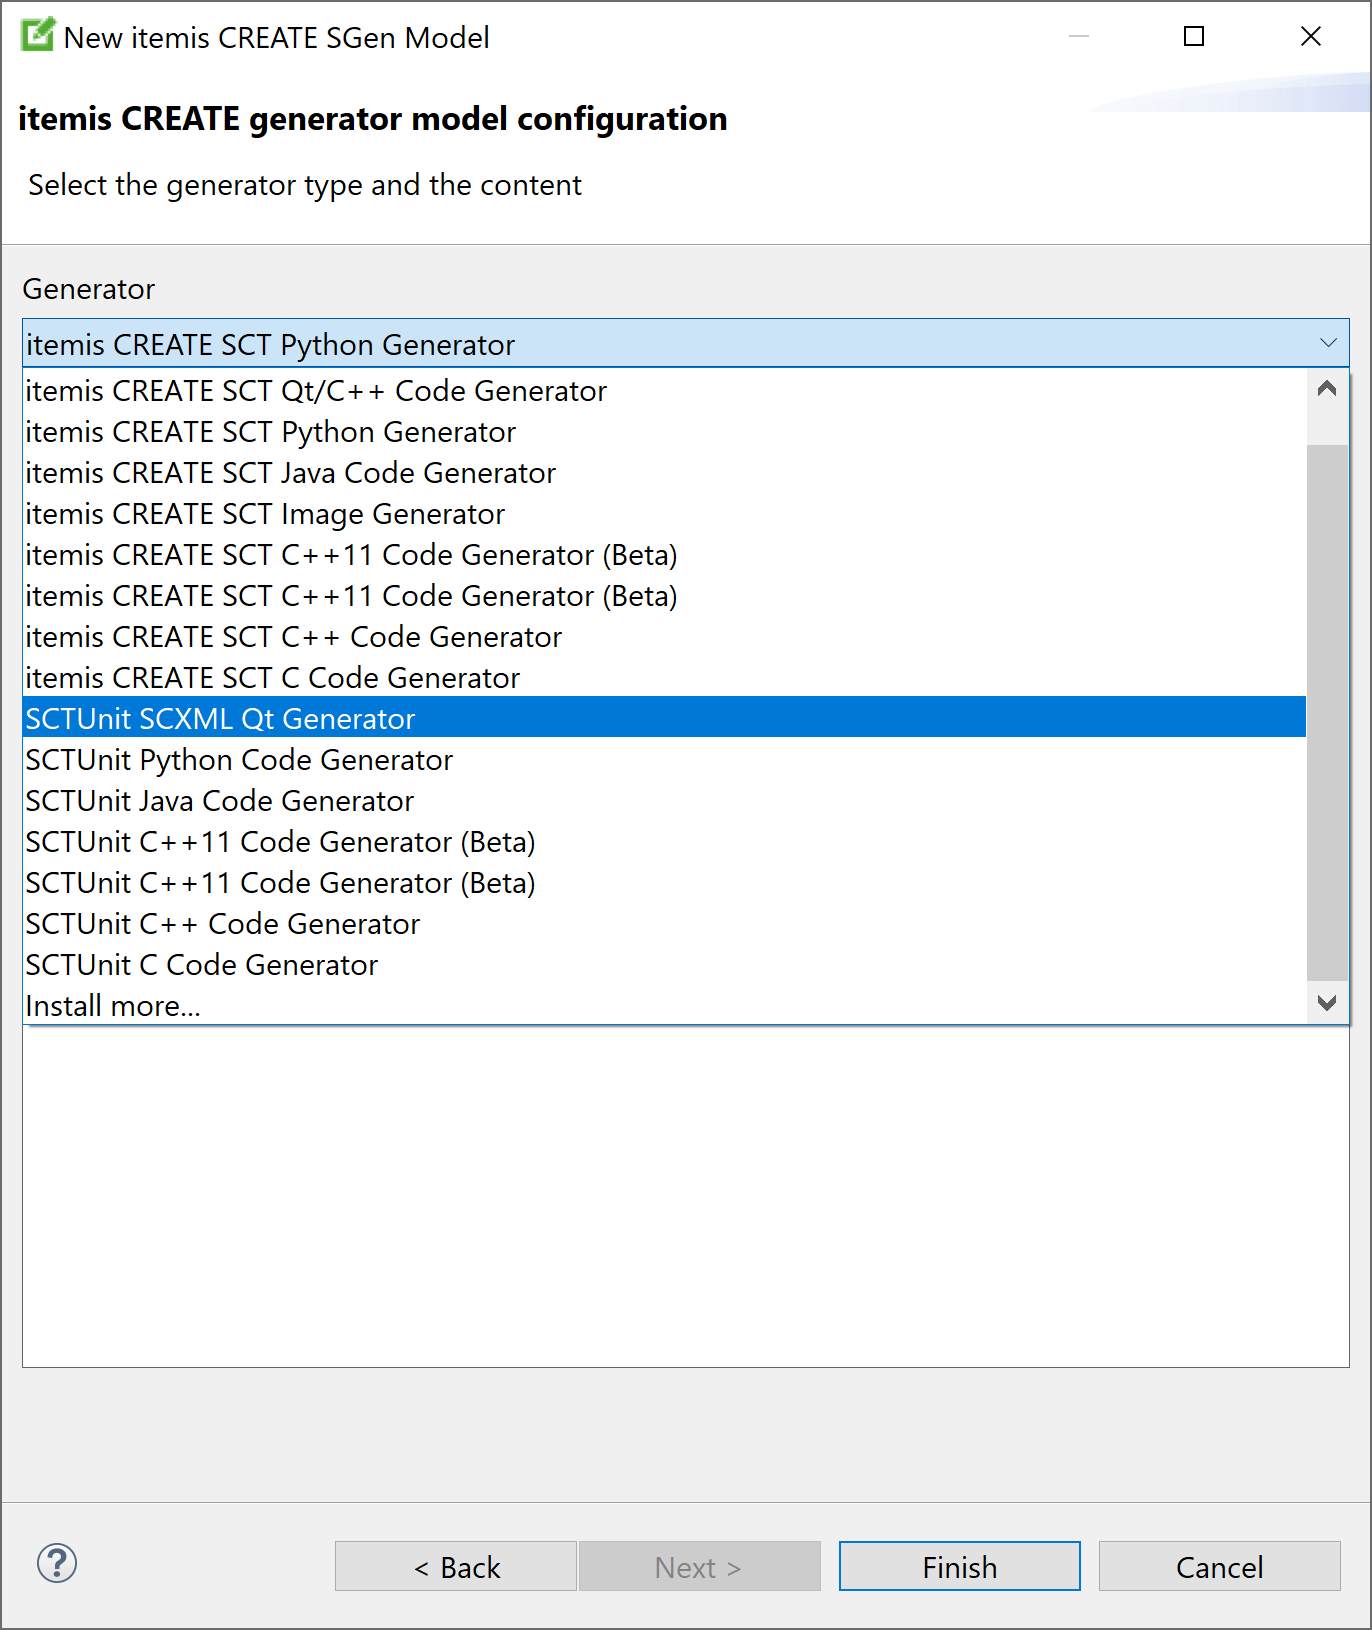Go back with the Back button

(456, 1566)
